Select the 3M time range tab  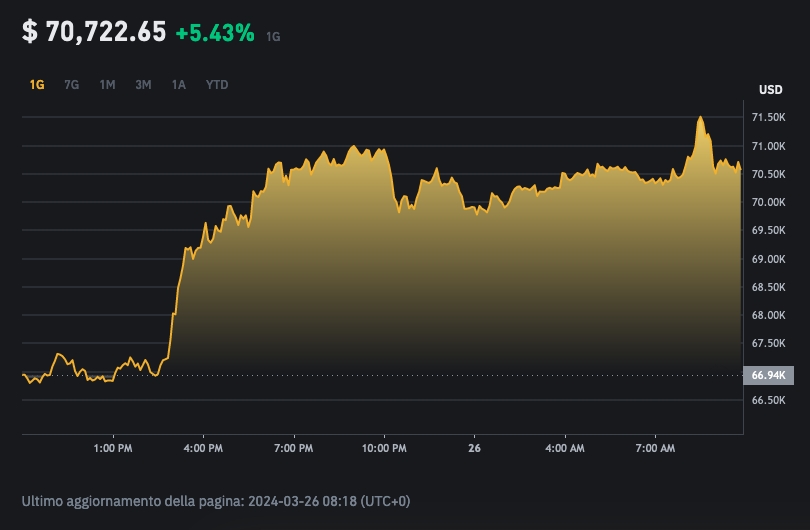click(143, 85)
